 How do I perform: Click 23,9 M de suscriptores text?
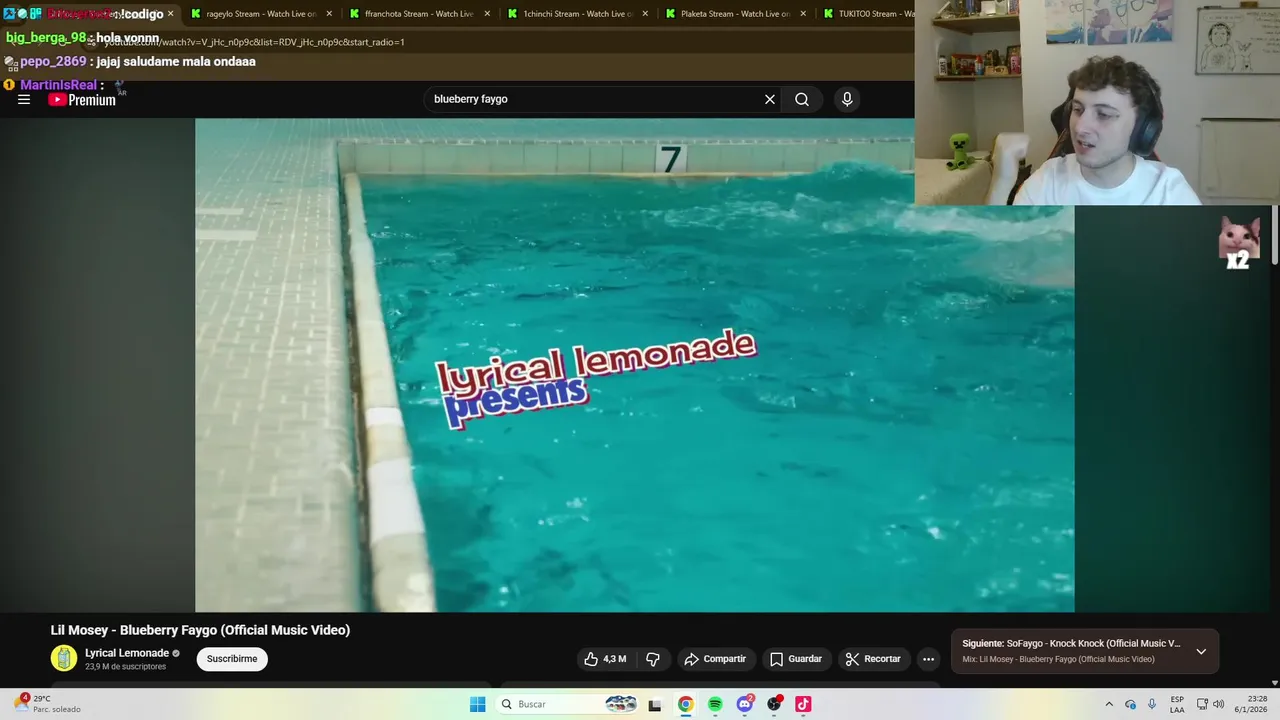coord(125,667)
